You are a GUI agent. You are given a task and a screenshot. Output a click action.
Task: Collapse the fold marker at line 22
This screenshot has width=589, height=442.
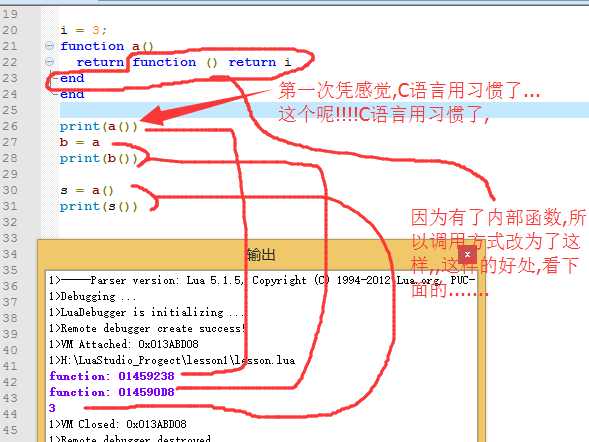click(x=49, y=61)
